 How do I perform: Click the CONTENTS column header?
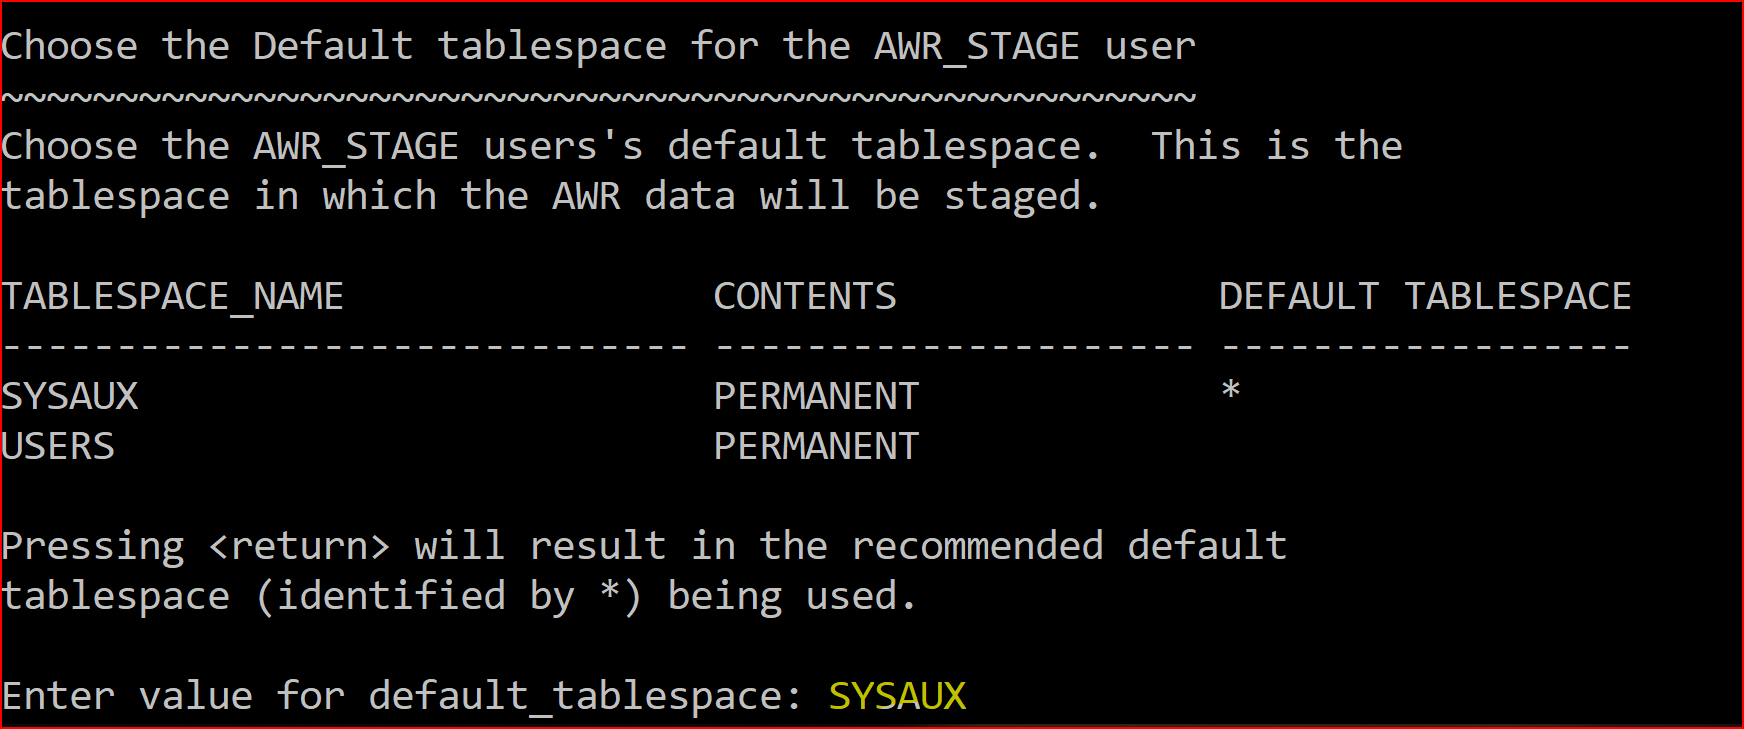[805, 297]
